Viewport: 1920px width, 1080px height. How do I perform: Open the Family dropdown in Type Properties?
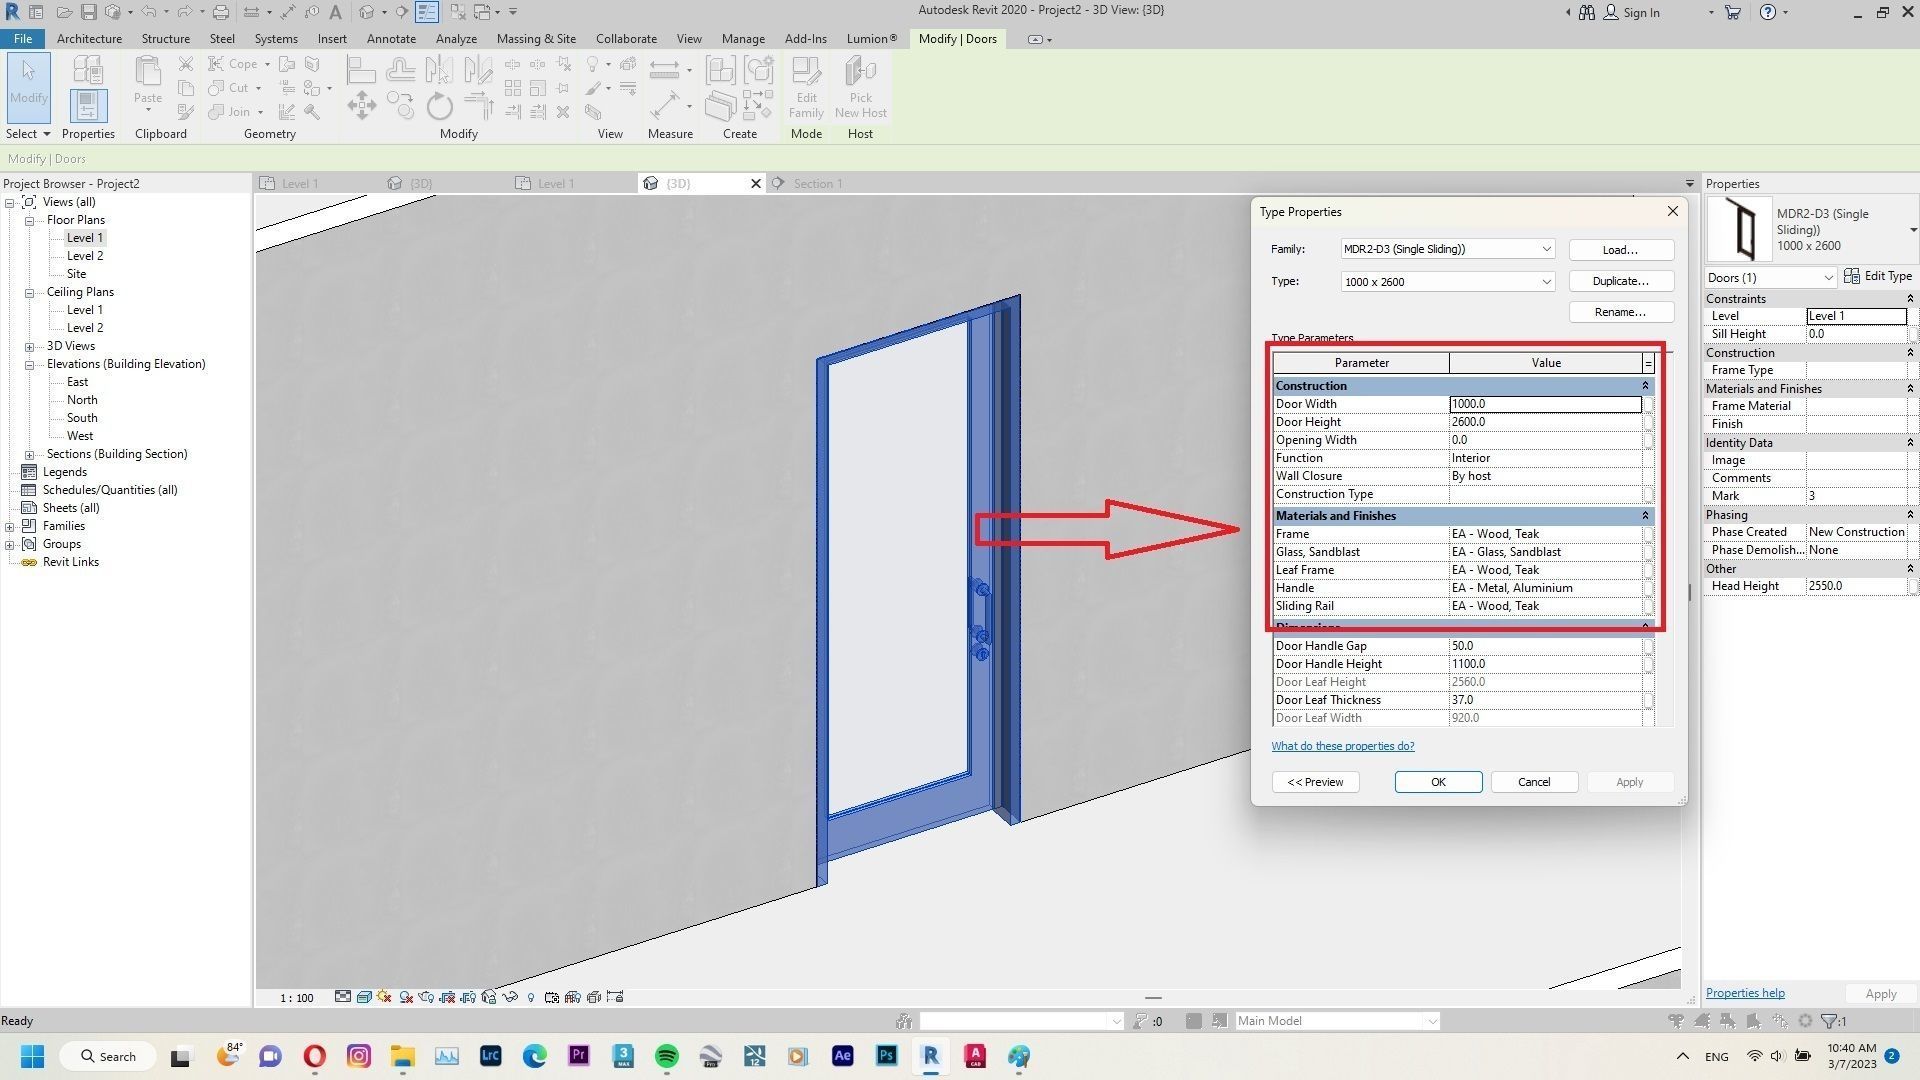tap(1546, 249)
